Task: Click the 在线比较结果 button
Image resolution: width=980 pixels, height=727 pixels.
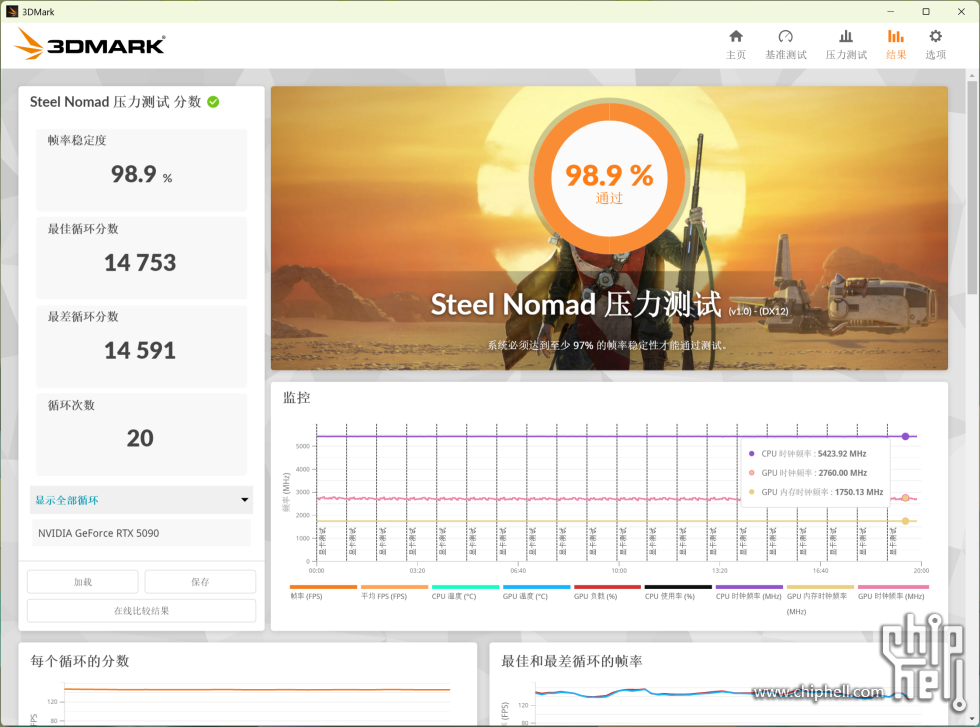Action: coord(141,611)
